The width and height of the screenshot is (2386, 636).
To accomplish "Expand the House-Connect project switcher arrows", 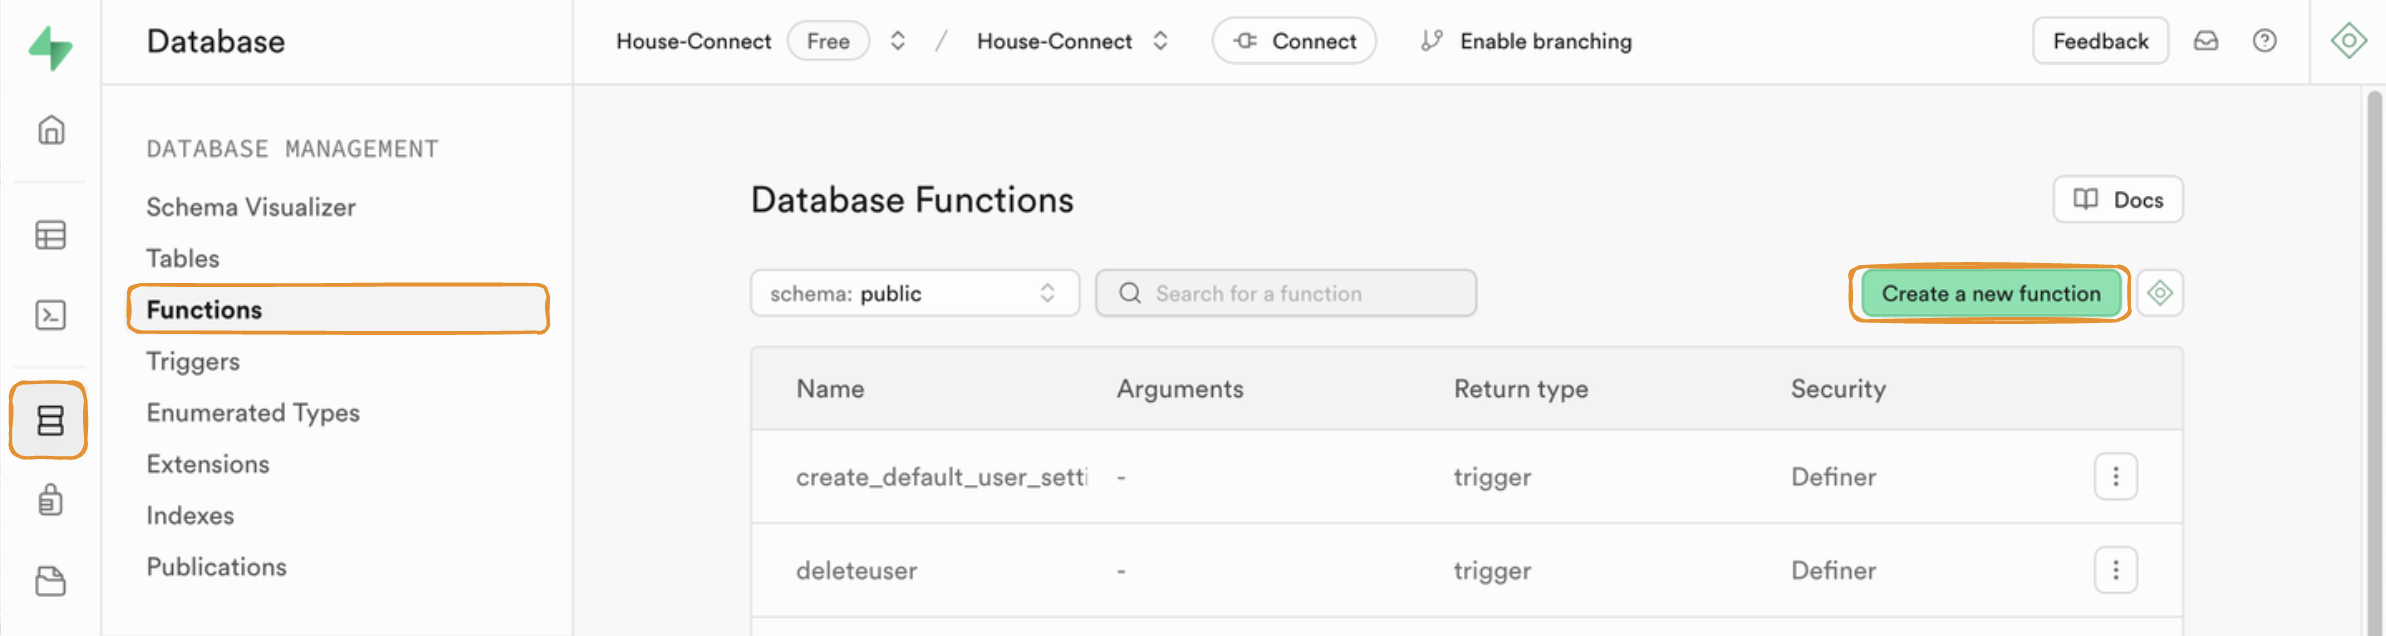I will (1160, 41).
